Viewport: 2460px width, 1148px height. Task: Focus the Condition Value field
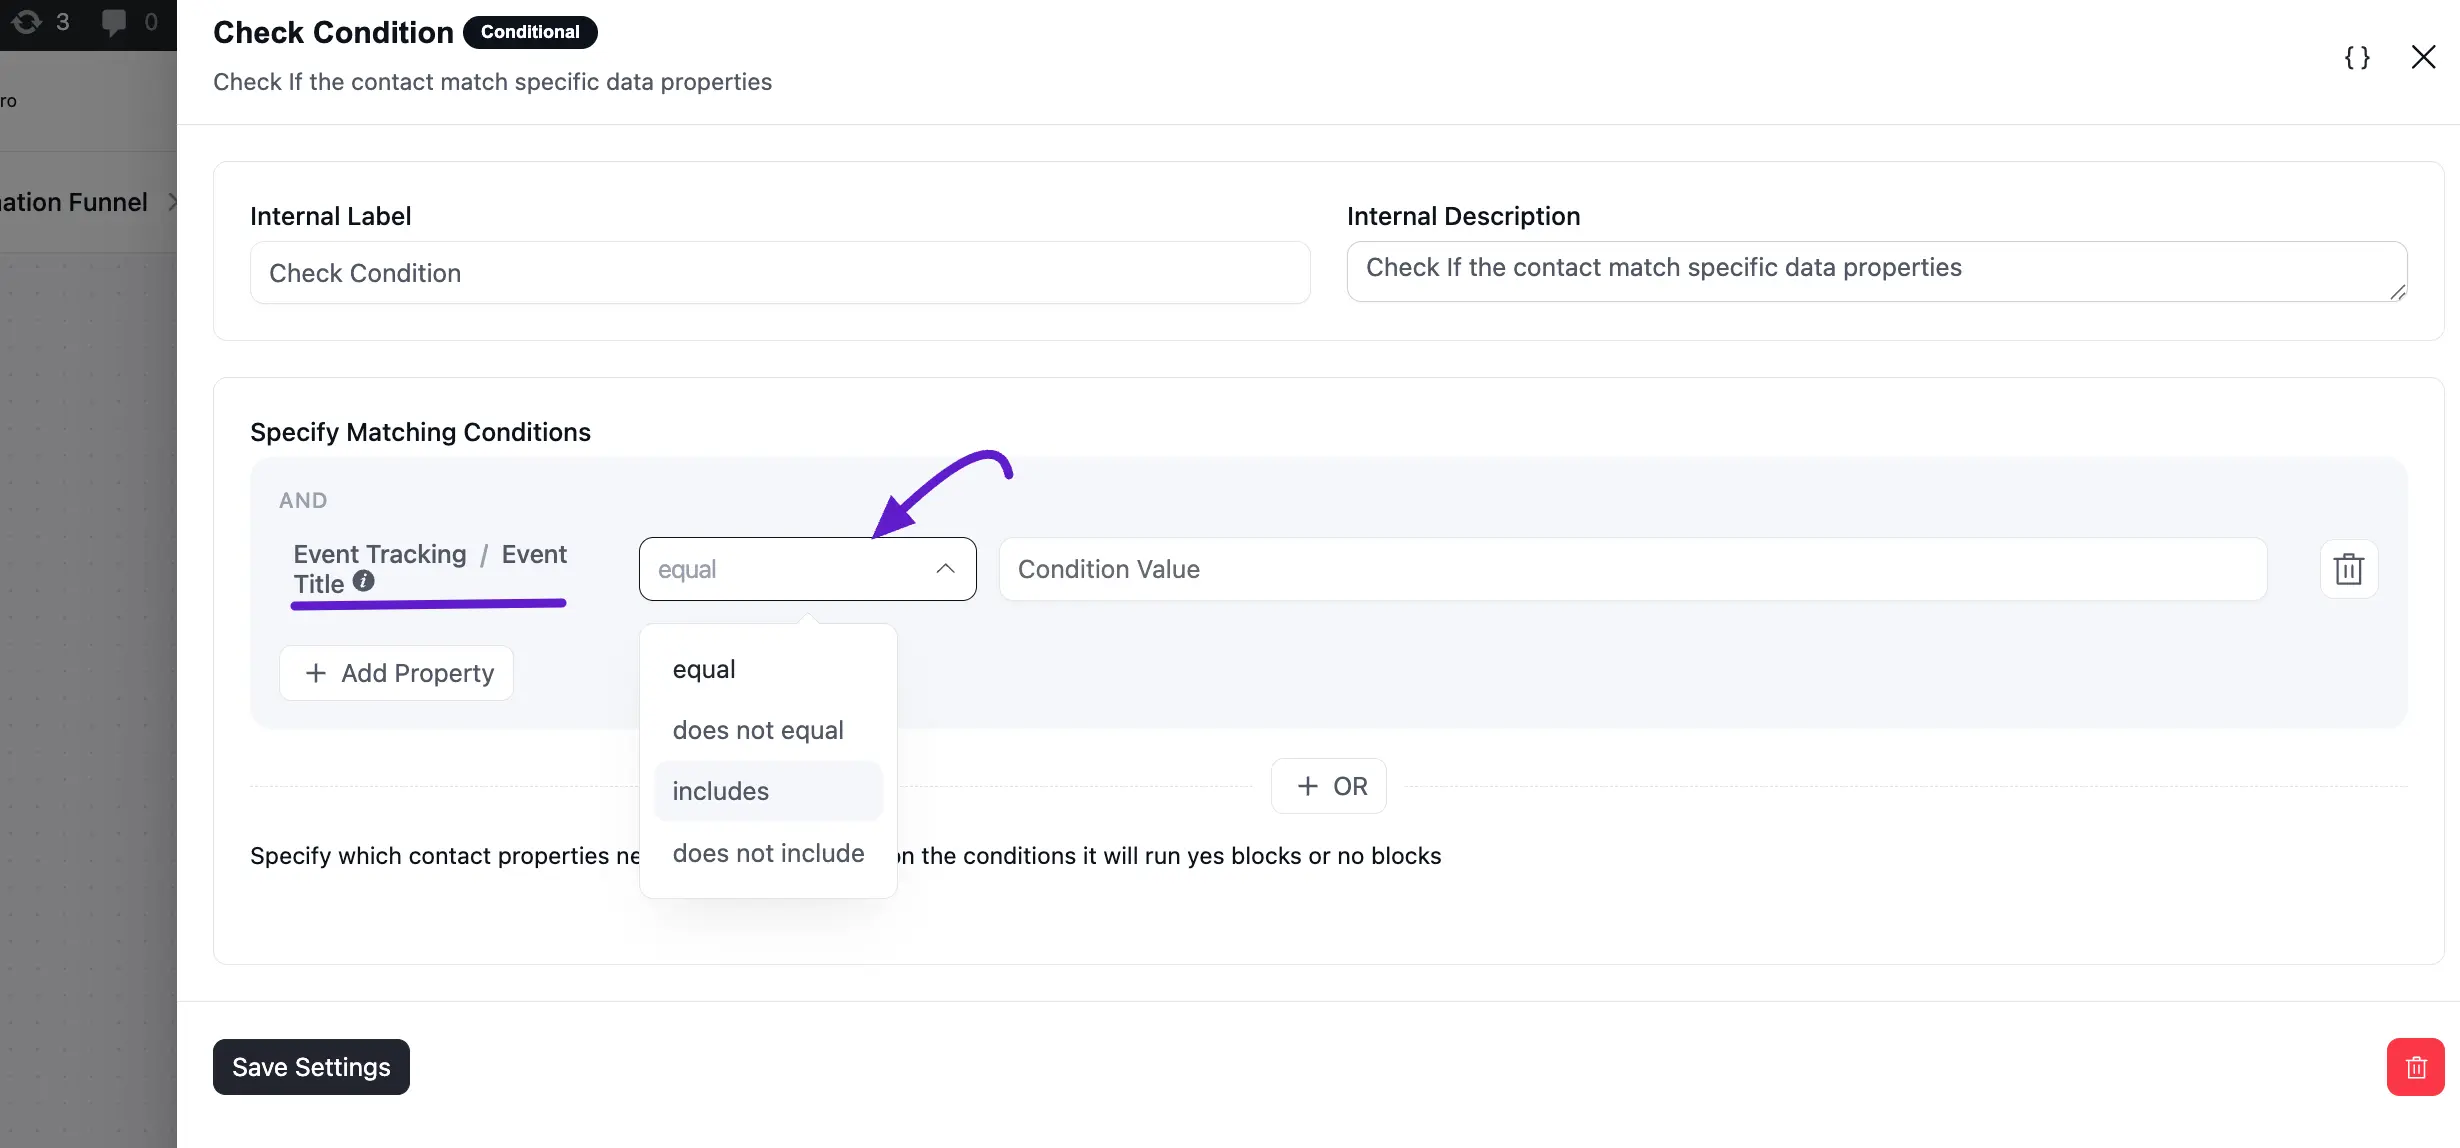click(x=1633, y=569)
